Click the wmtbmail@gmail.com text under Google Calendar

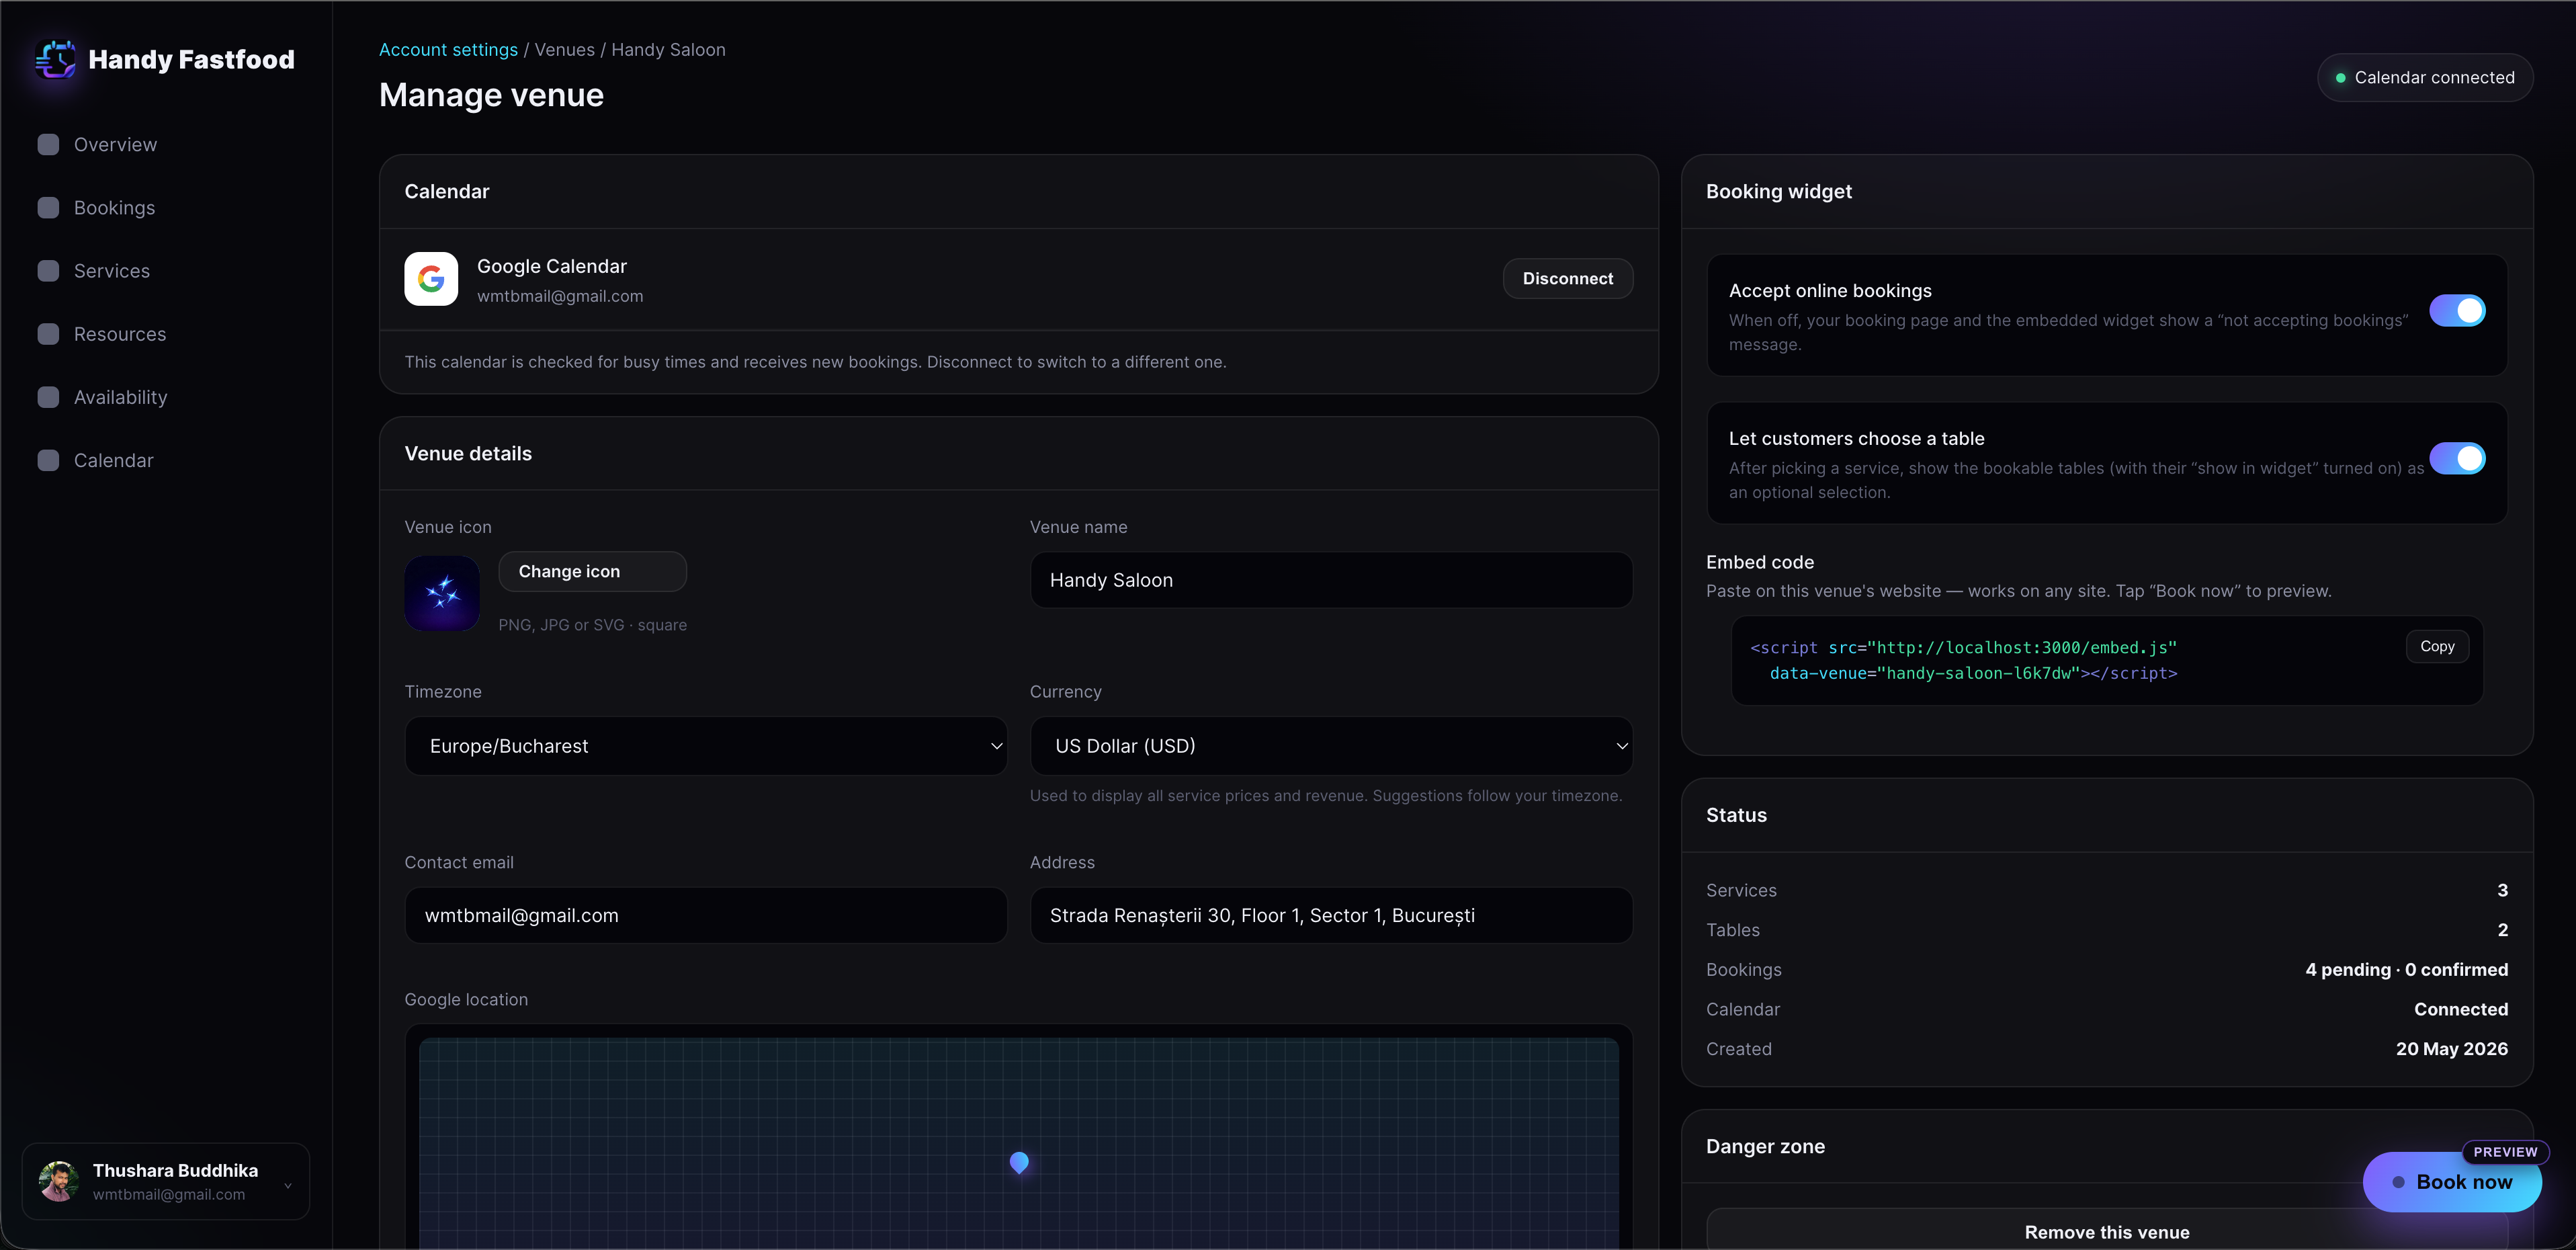tap(560, 296)
